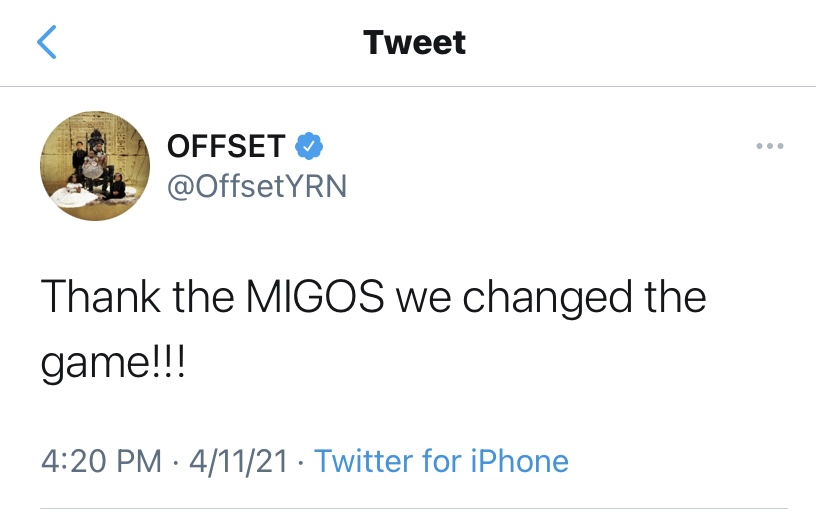Tap the Tweet header title

click(414, 42)
